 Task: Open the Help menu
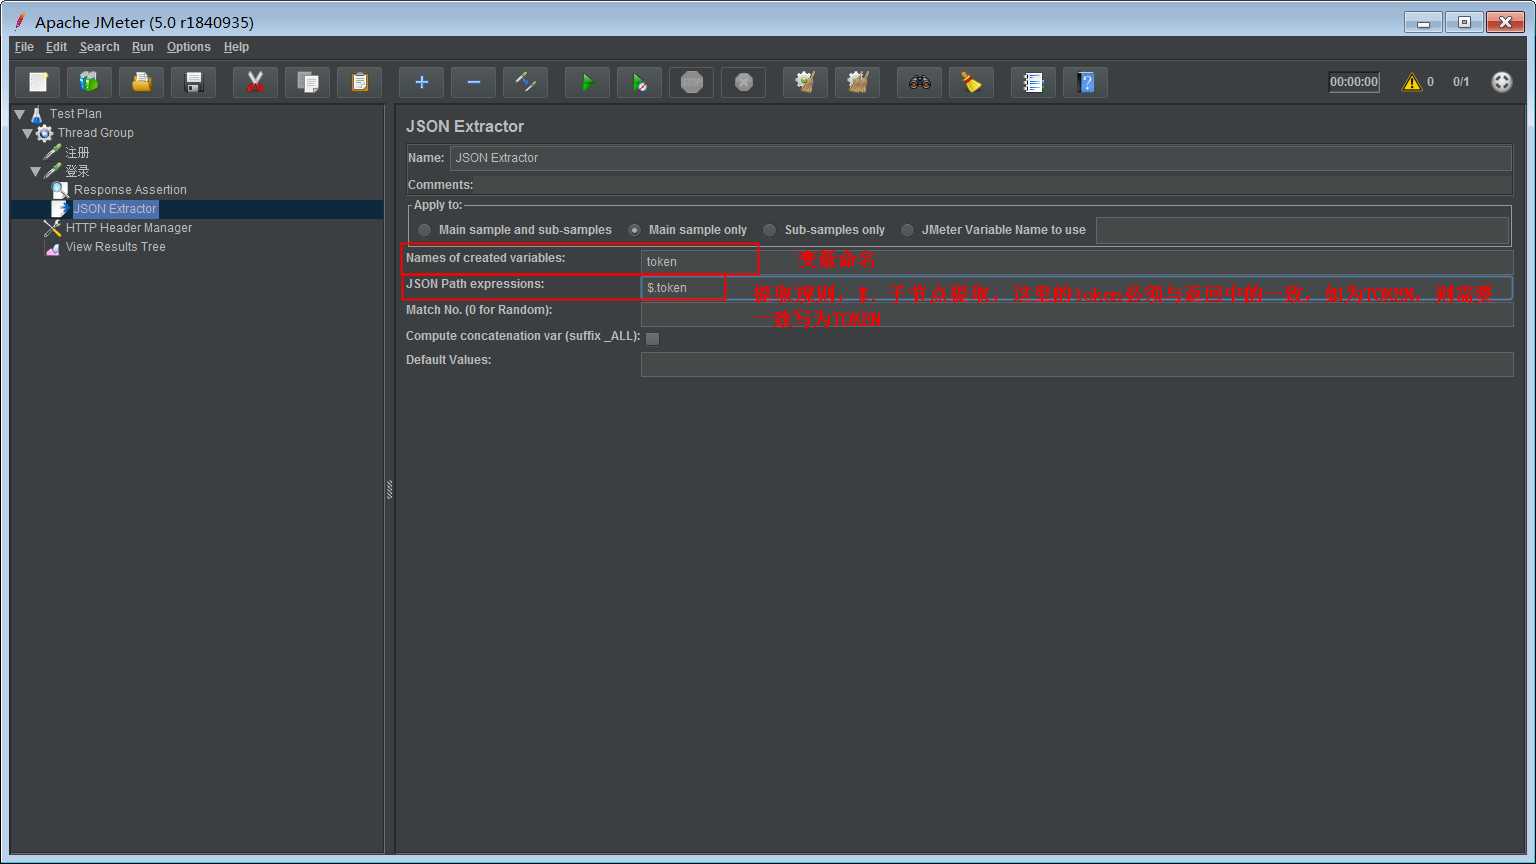tap(236, 47)
